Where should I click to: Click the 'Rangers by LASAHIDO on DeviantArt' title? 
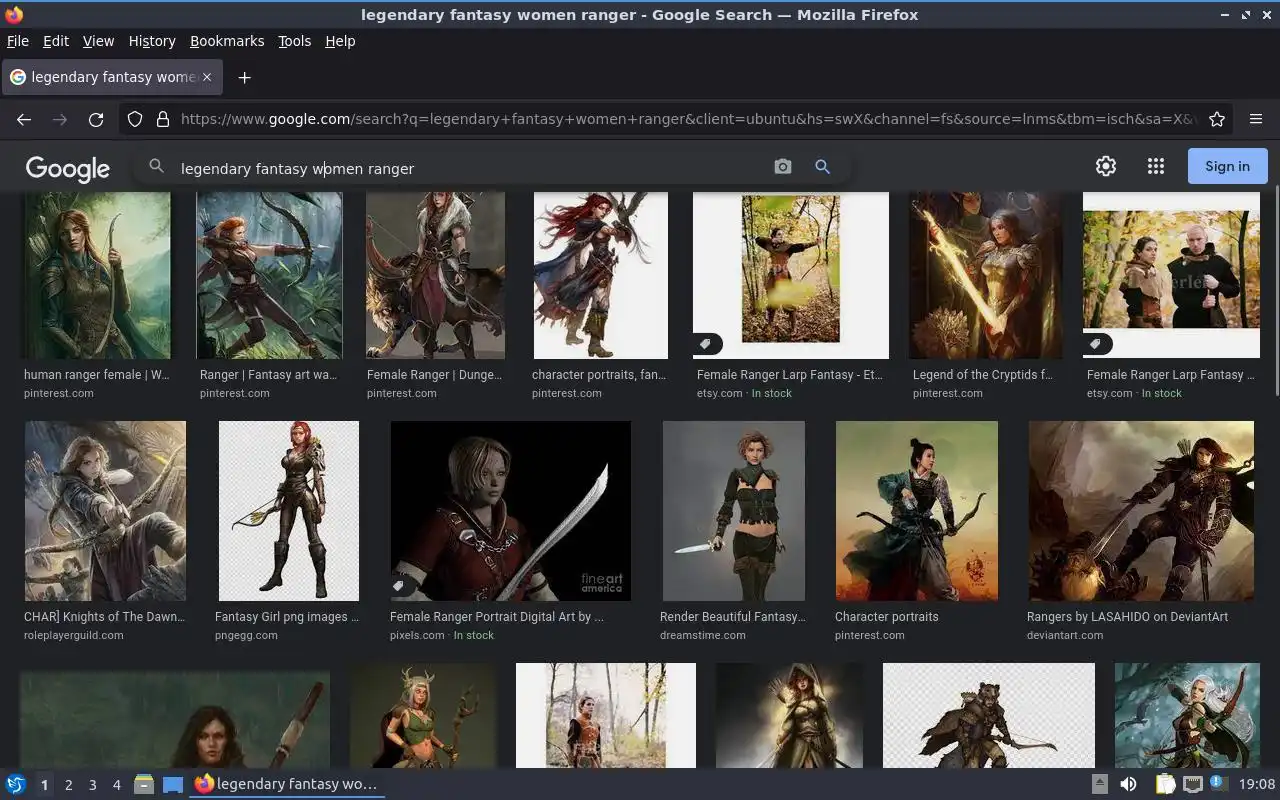point(1127,617)
